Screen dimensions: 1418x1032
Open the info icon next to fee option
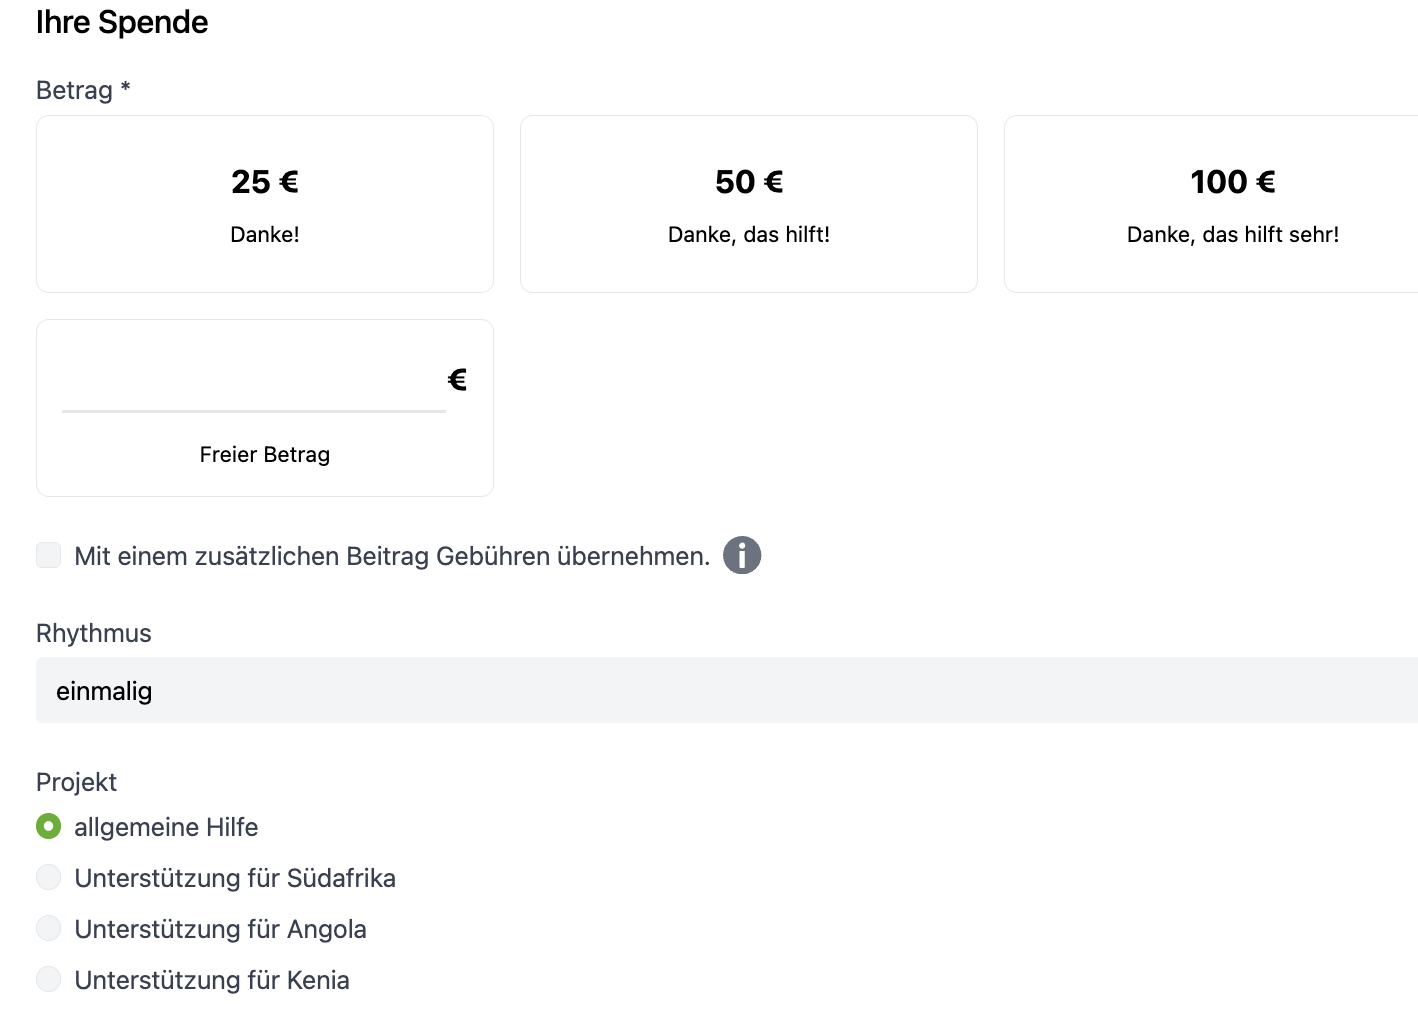pos(742,555)
